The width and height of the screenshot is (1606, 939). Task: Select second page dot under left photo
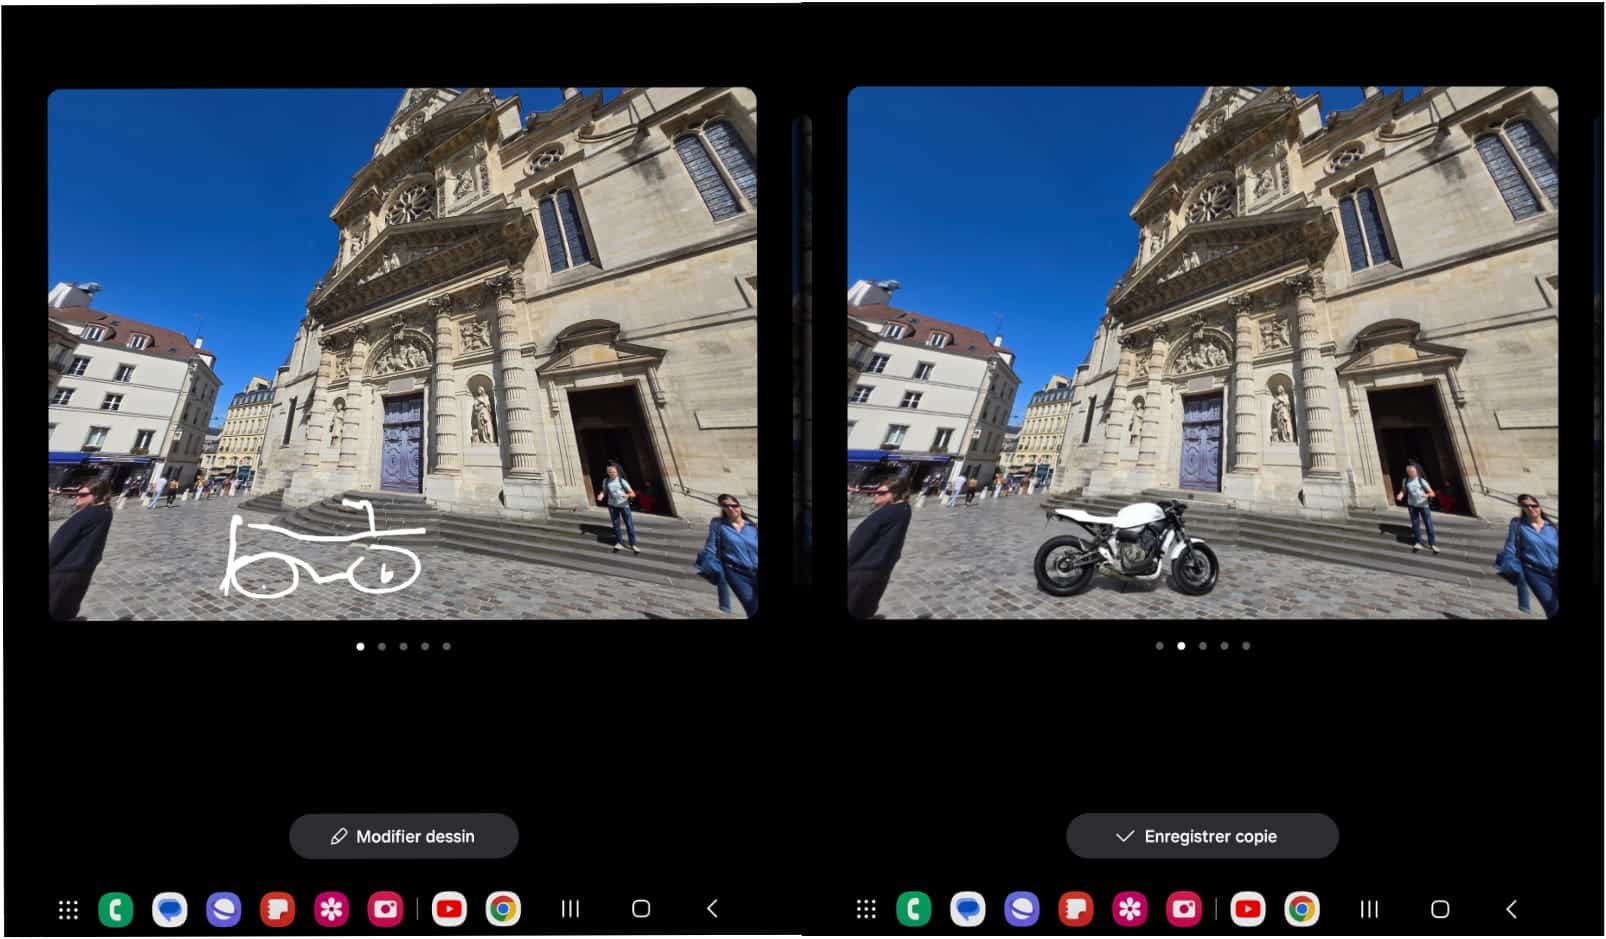[x=382, y=646]
